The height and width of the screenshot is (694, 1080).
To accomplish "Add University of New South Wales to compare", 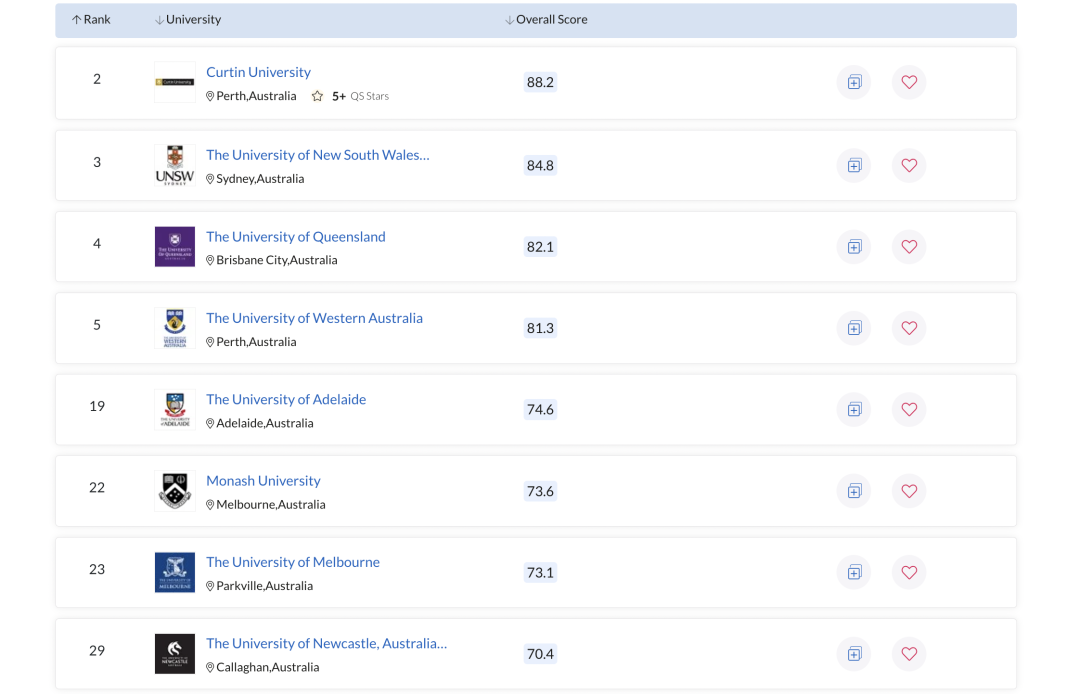I will click(854, 165).
